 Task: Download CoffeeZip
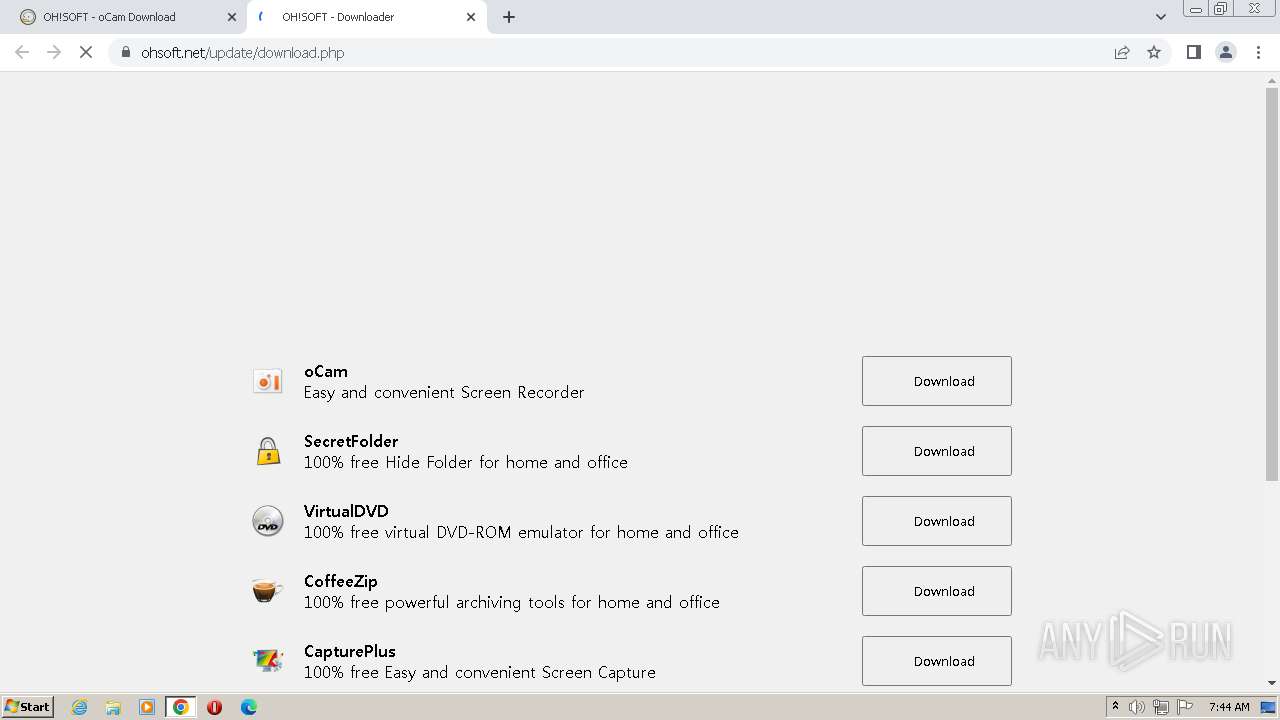click(937, 591)
